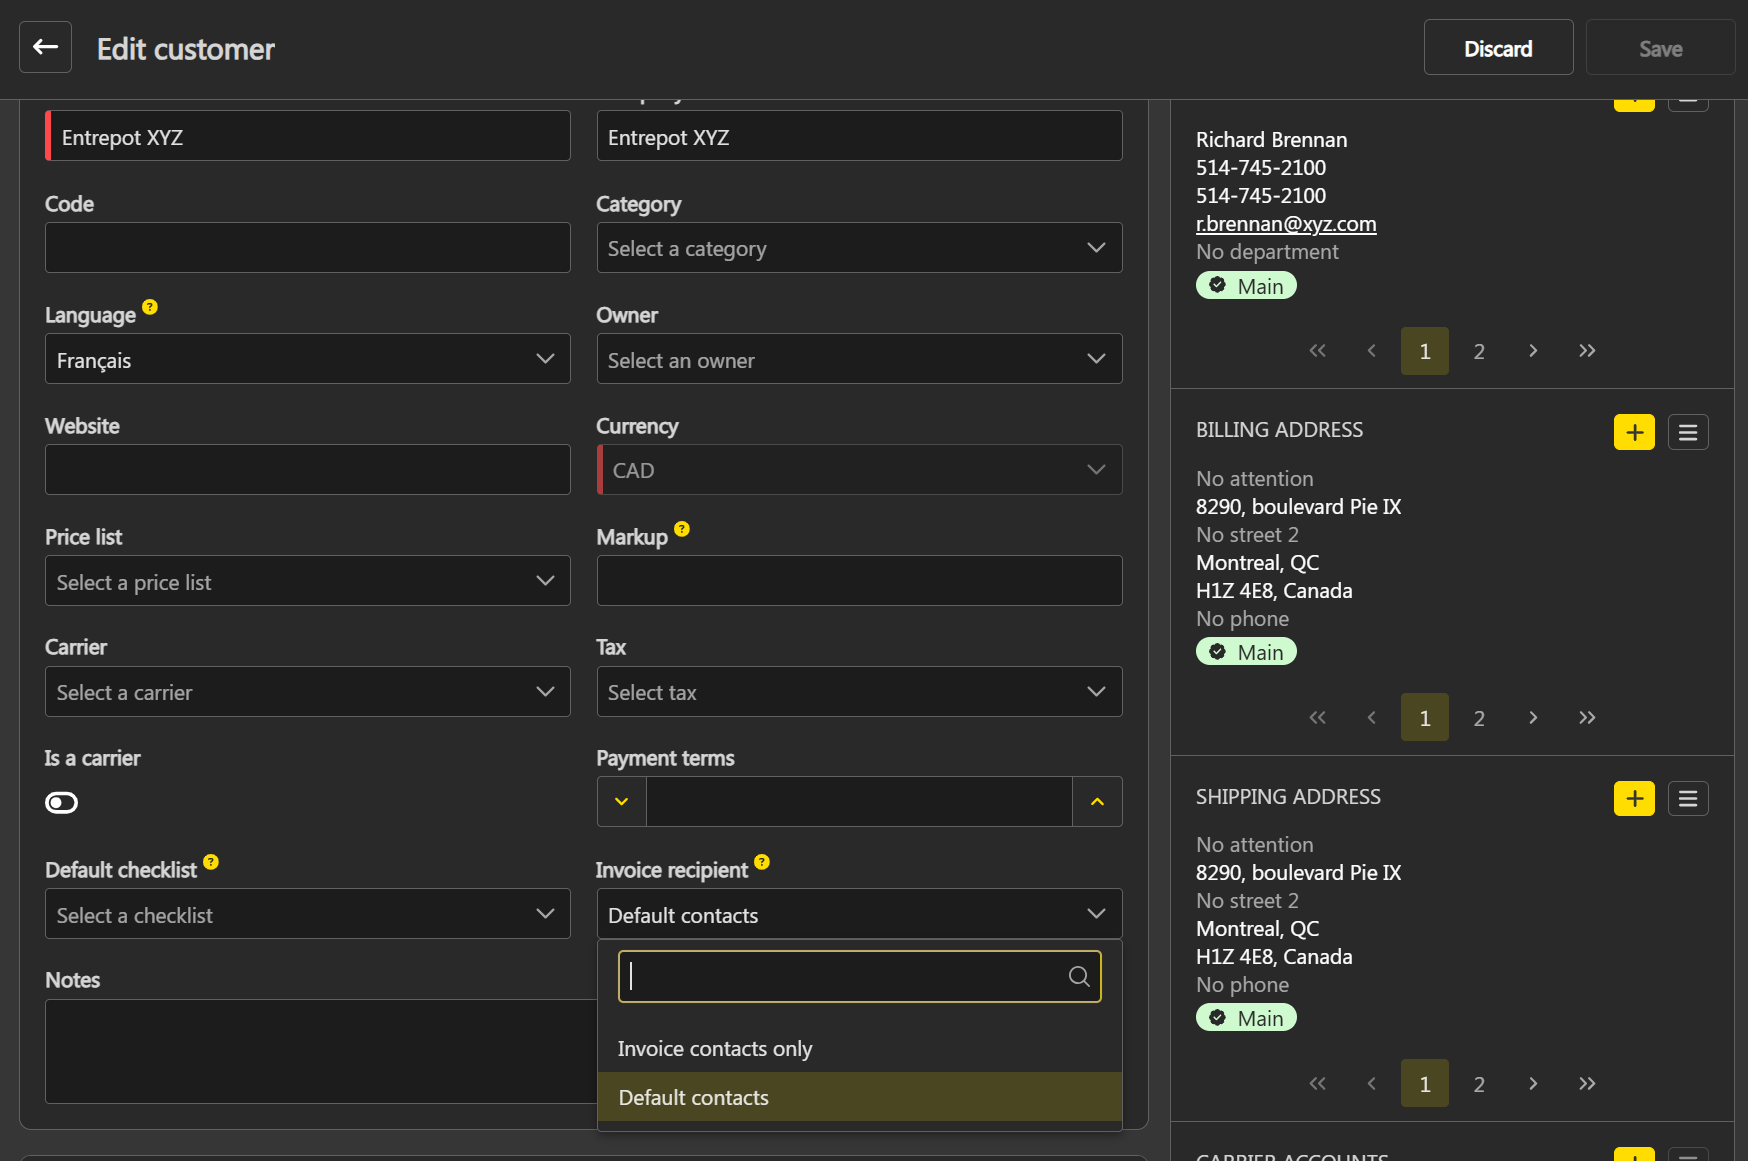1748x1161 pixels.
Task: Click the search magnifier in the dropdown
Action: [x=1079, y=976]
